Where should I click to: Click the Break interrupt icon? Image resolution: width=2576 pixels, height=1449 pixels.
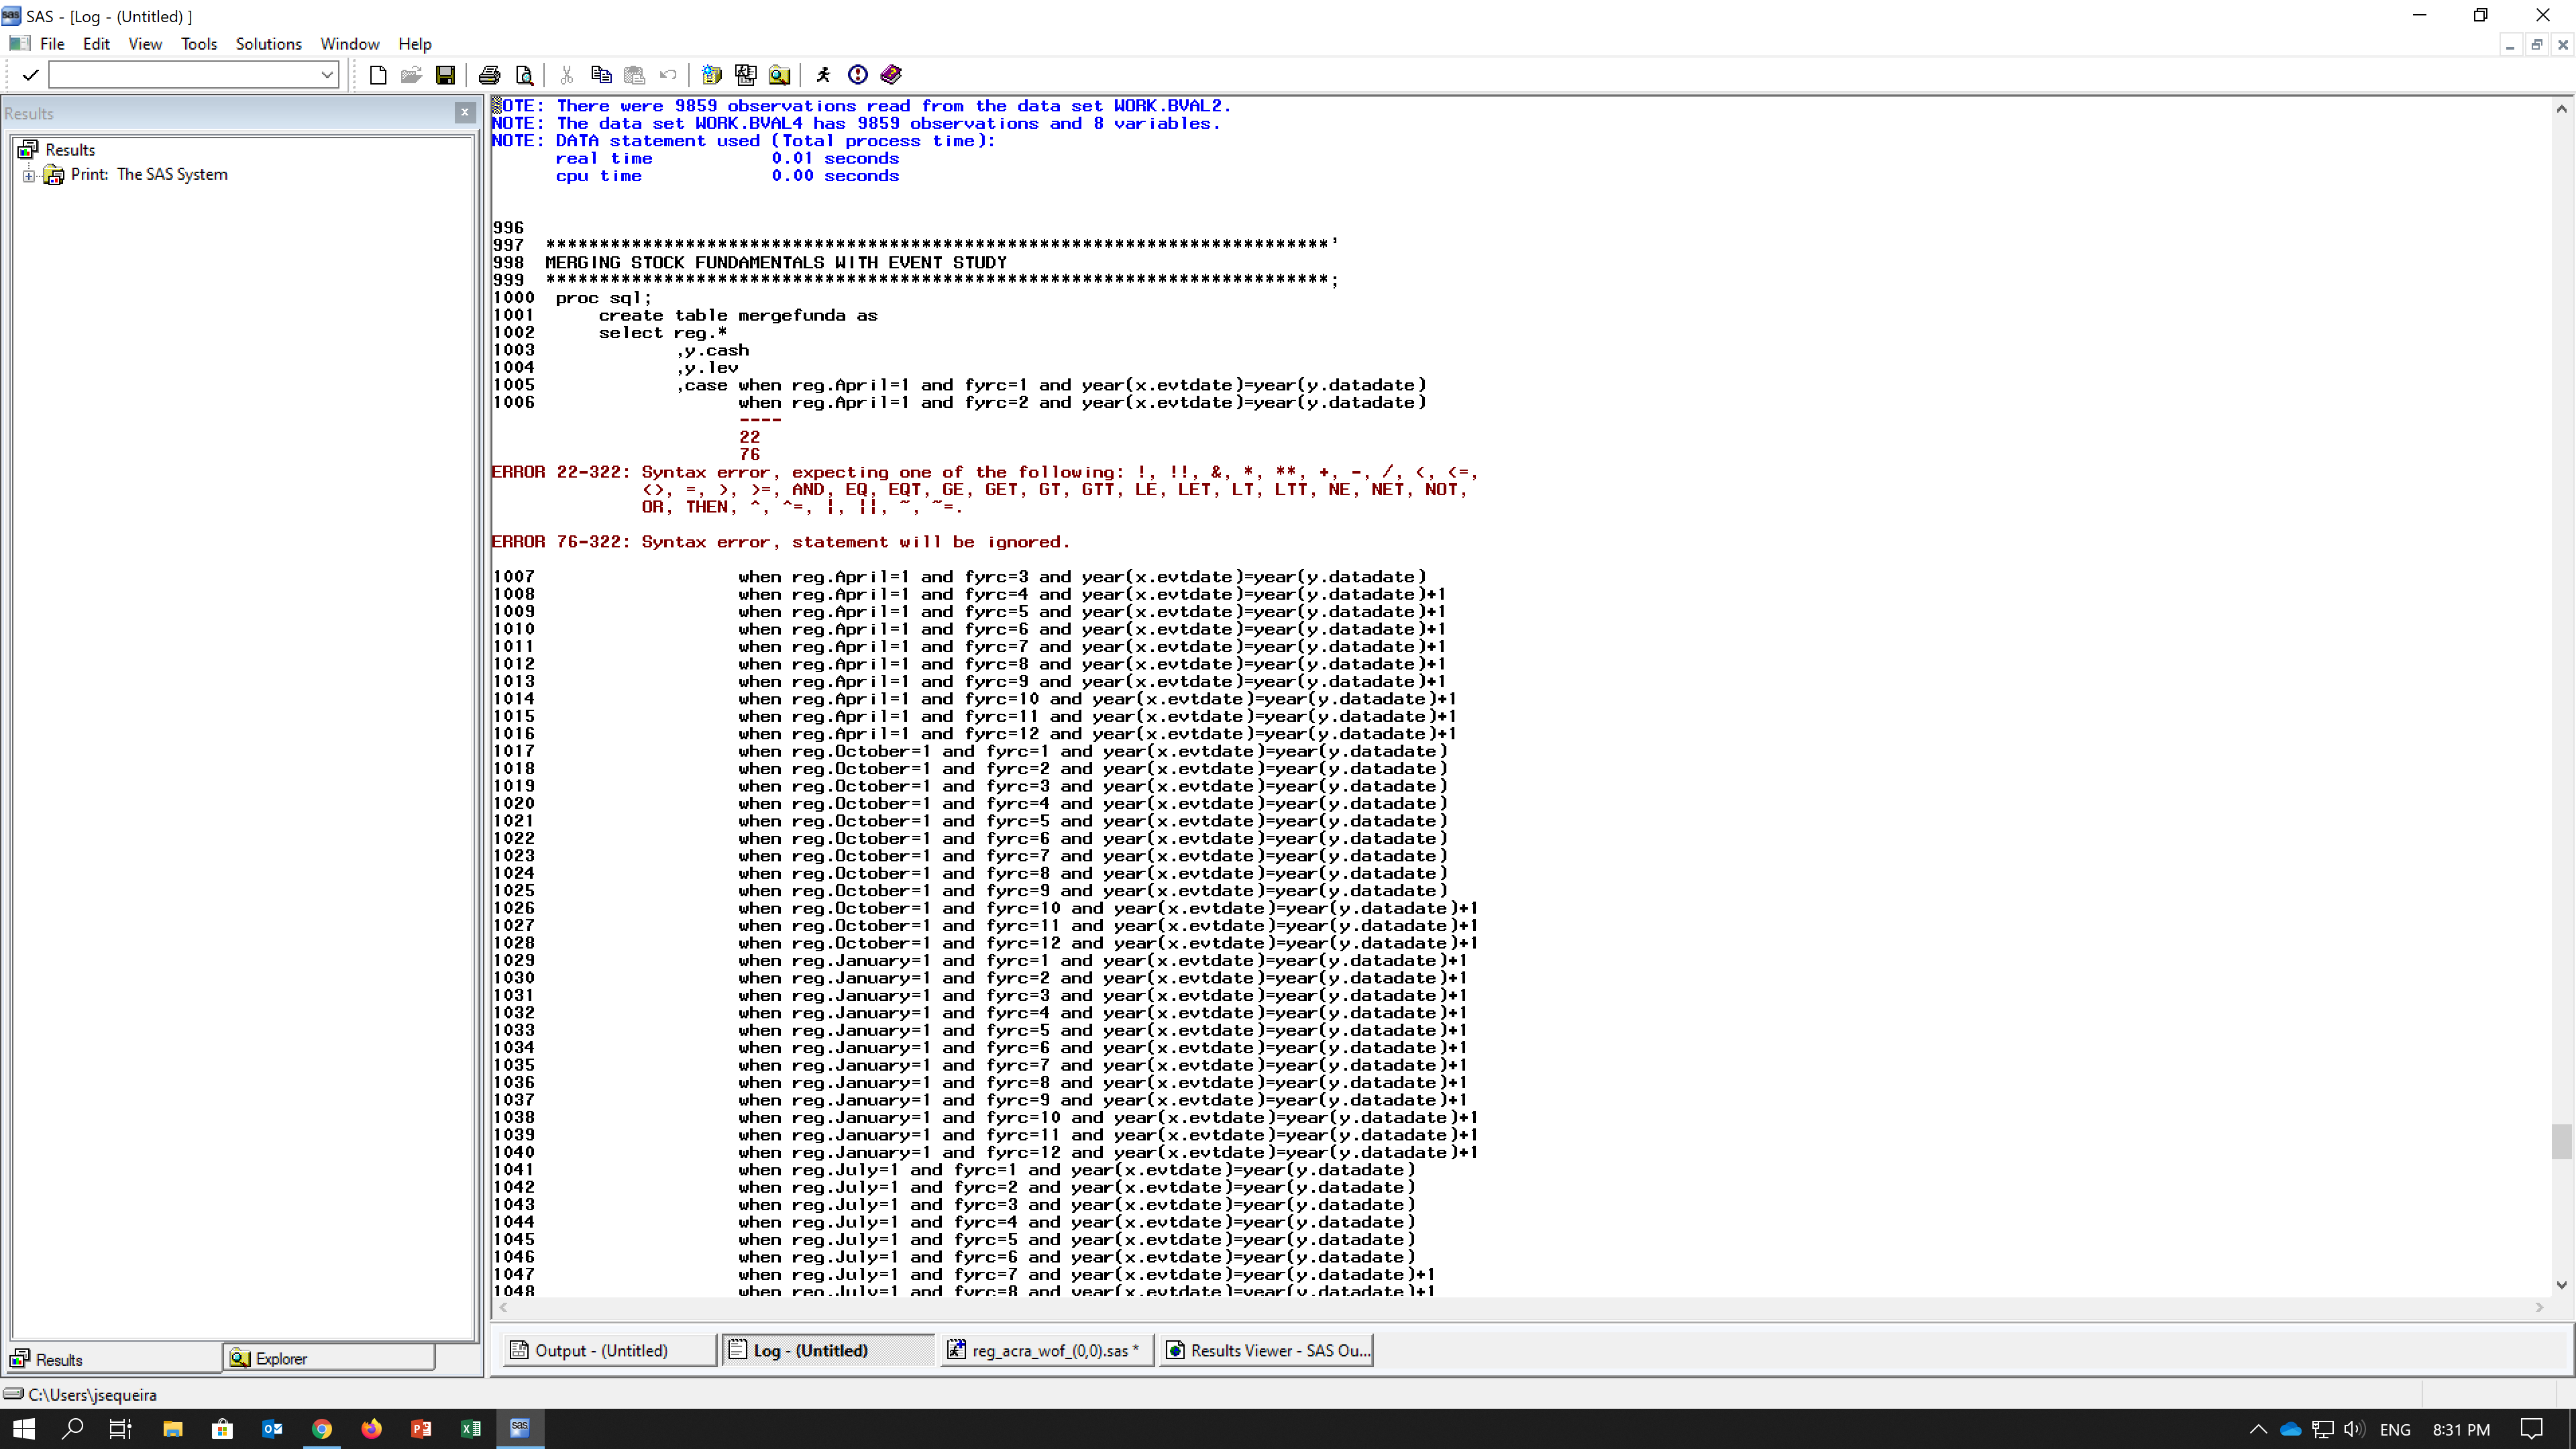pyautogui.click(x=857, y=74)
